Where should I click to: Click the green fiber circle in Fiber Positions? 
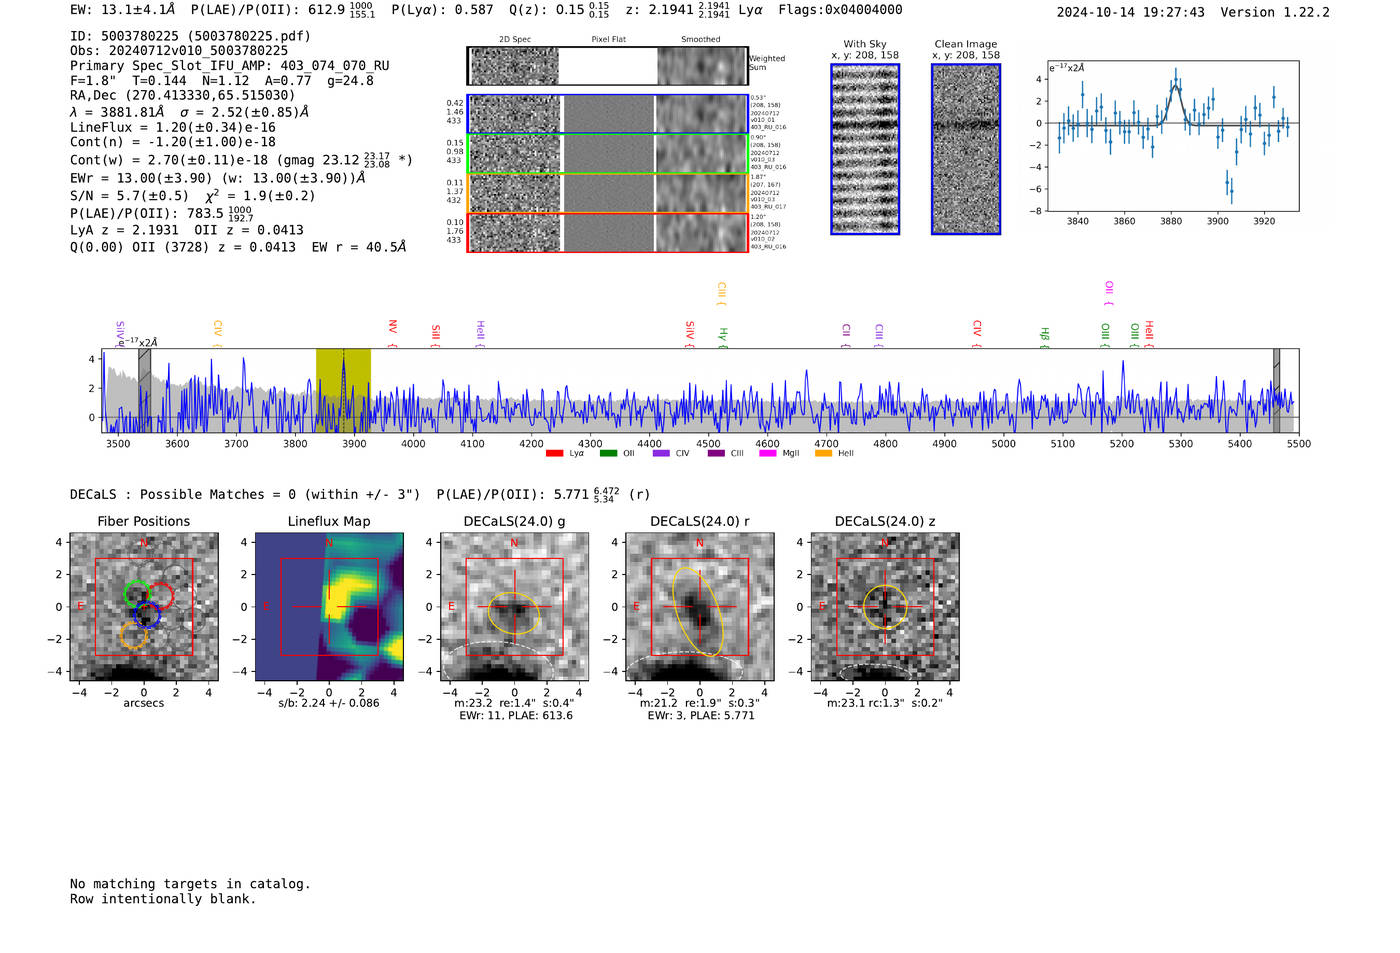pyautogui.click(x=137, y=593)
